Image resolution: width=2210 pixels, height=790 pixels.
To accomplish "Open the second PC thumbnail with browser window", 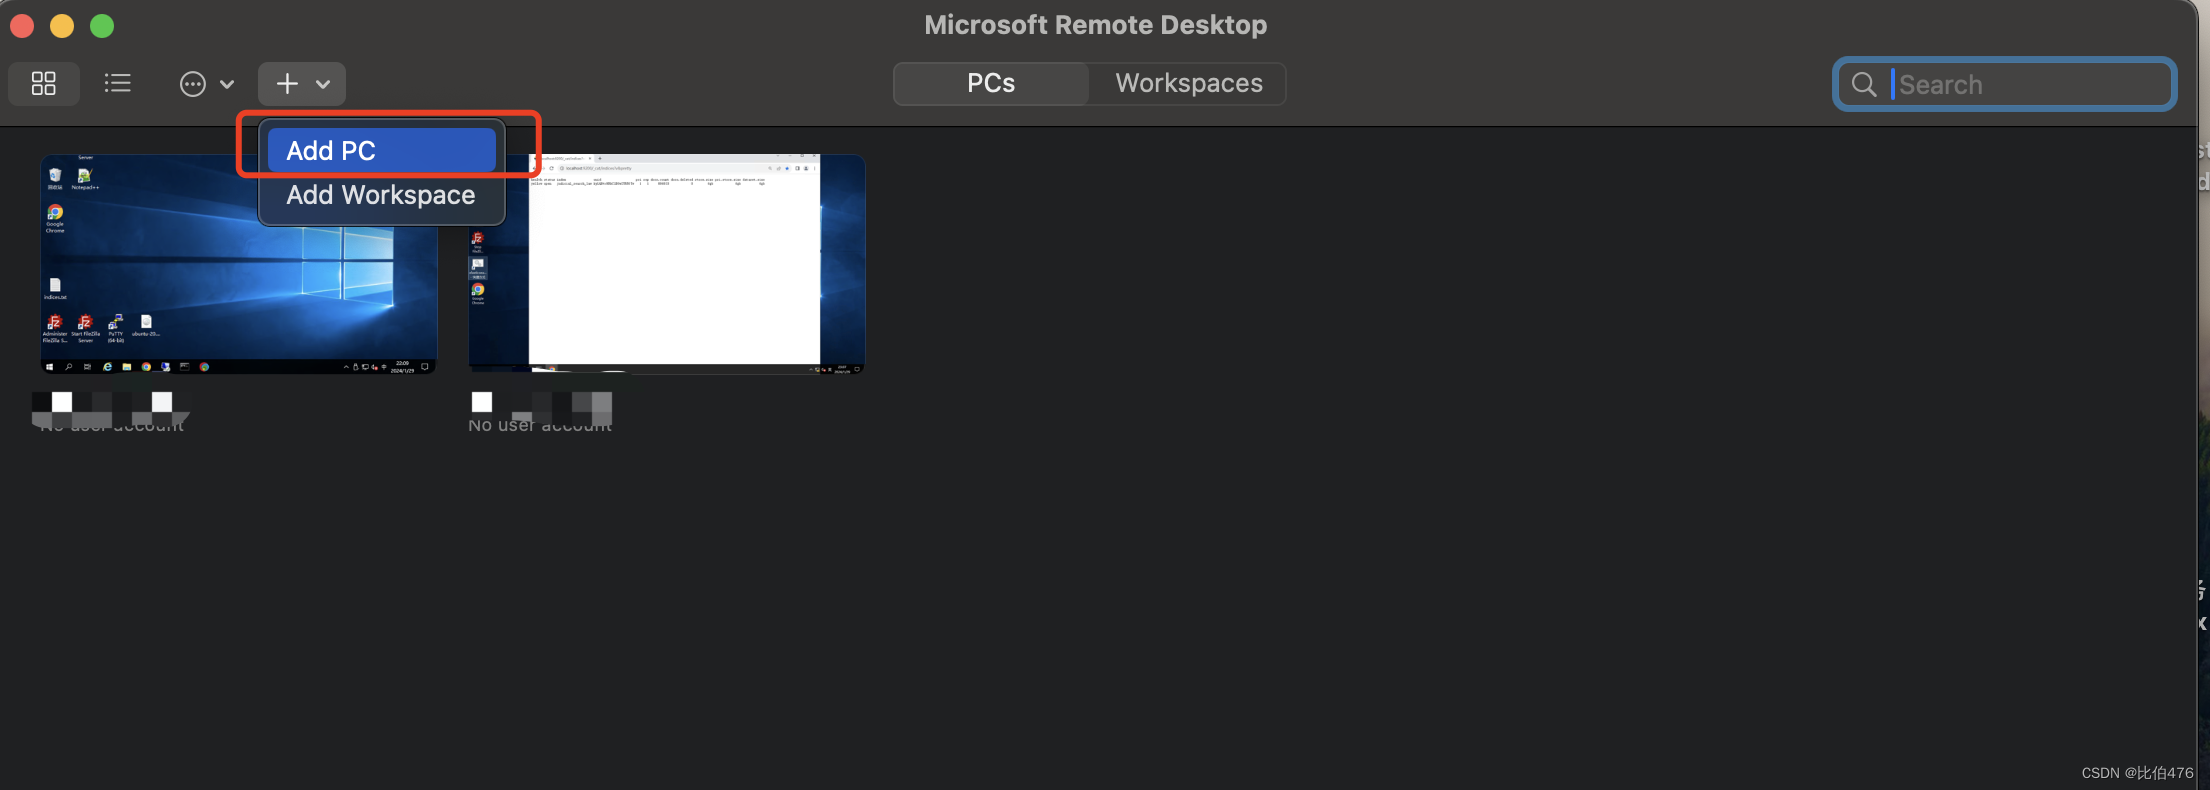I will coord(667,264).
